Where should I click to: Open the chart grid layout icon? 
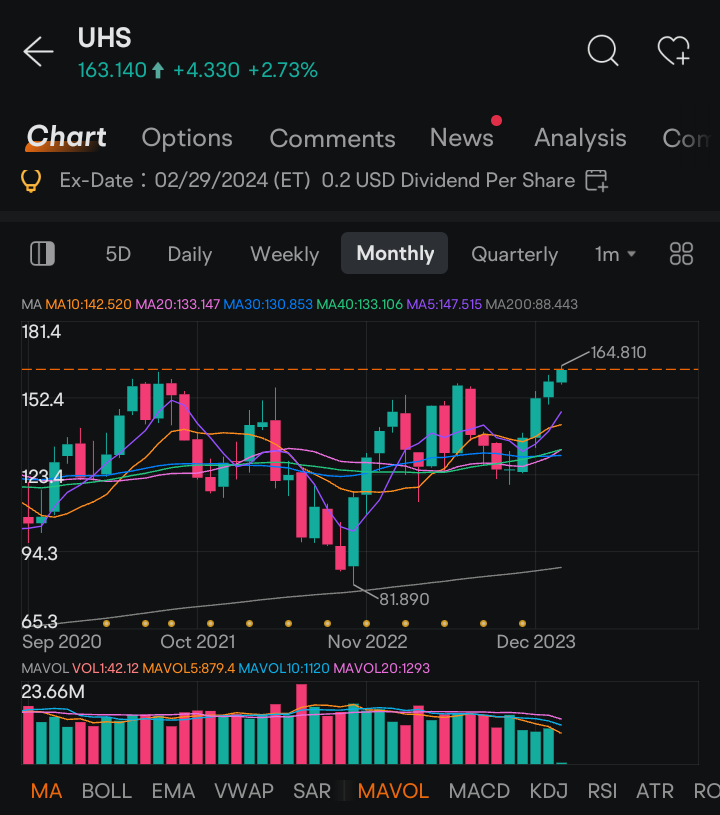pyautogui.click(x=681, y=254)
